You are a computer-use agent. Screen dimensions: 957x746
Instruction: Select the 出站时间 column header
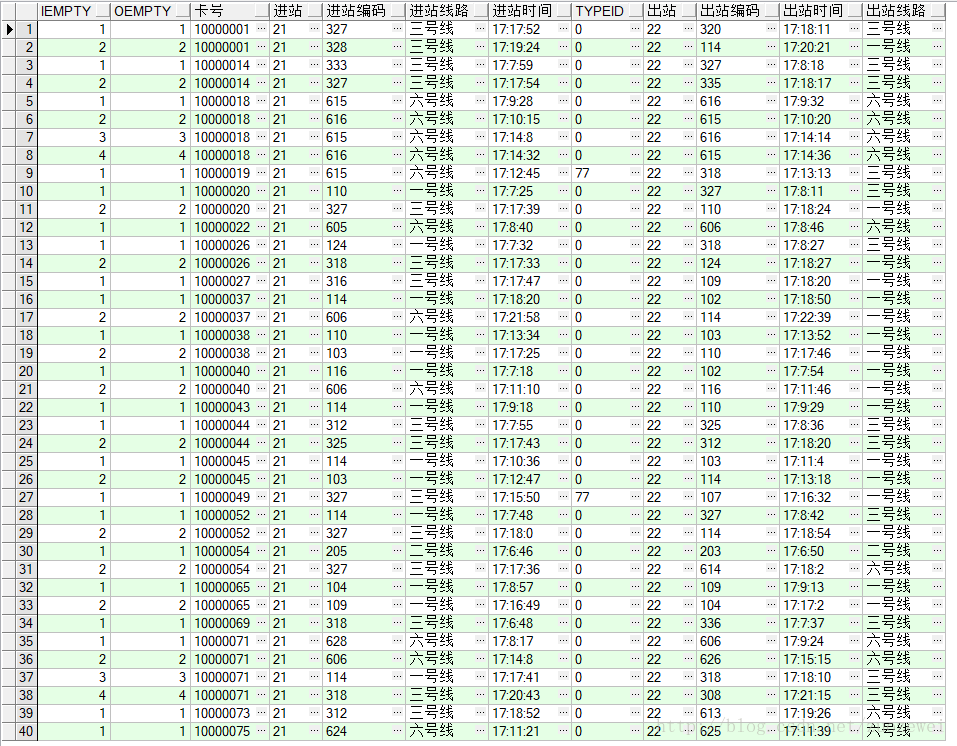(820, 11)
